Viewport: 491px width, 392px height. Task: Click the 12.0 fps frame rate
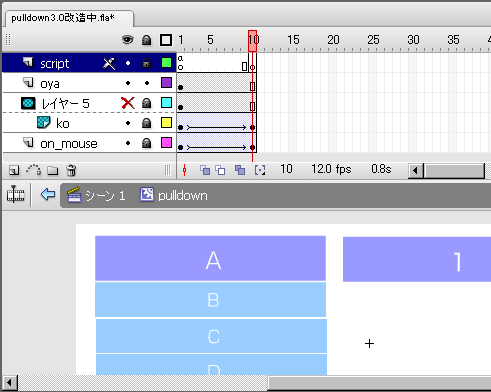(331, 169)
